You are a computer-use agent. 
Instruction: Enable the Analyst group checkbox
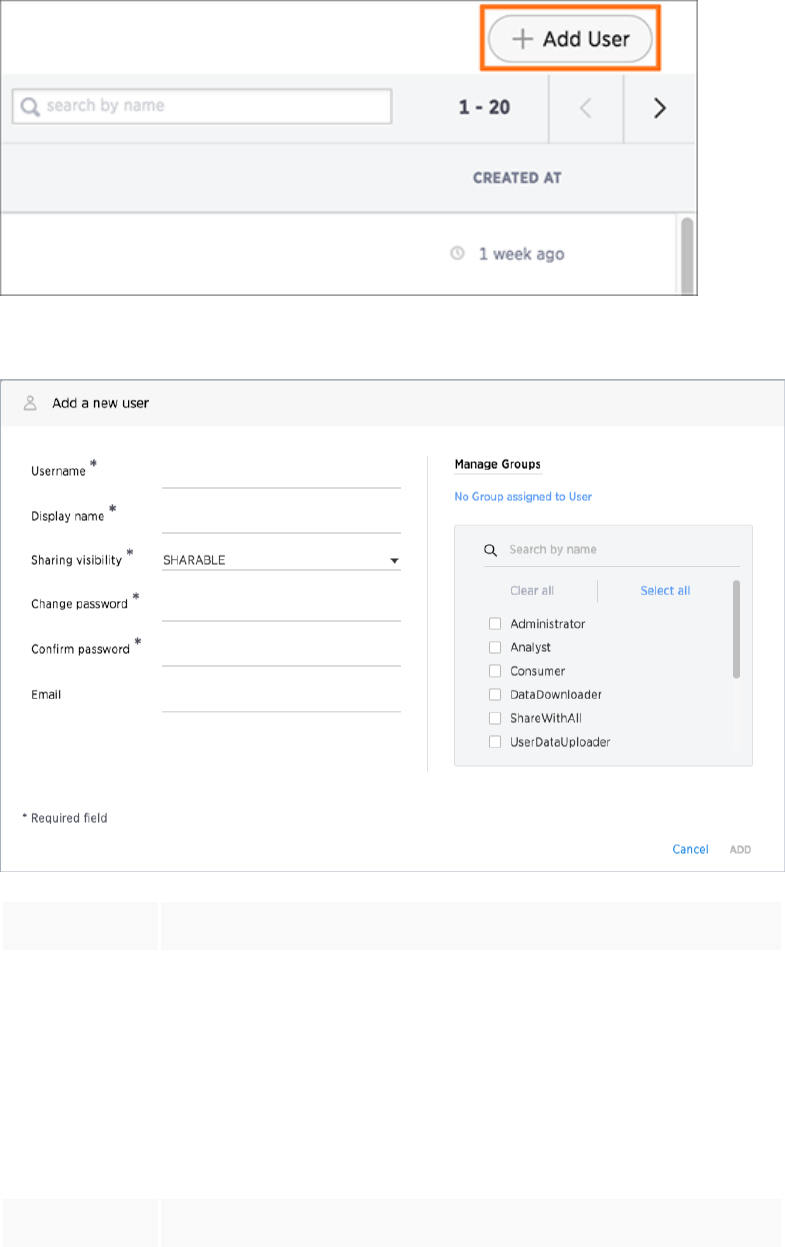(x=494, y=647)
